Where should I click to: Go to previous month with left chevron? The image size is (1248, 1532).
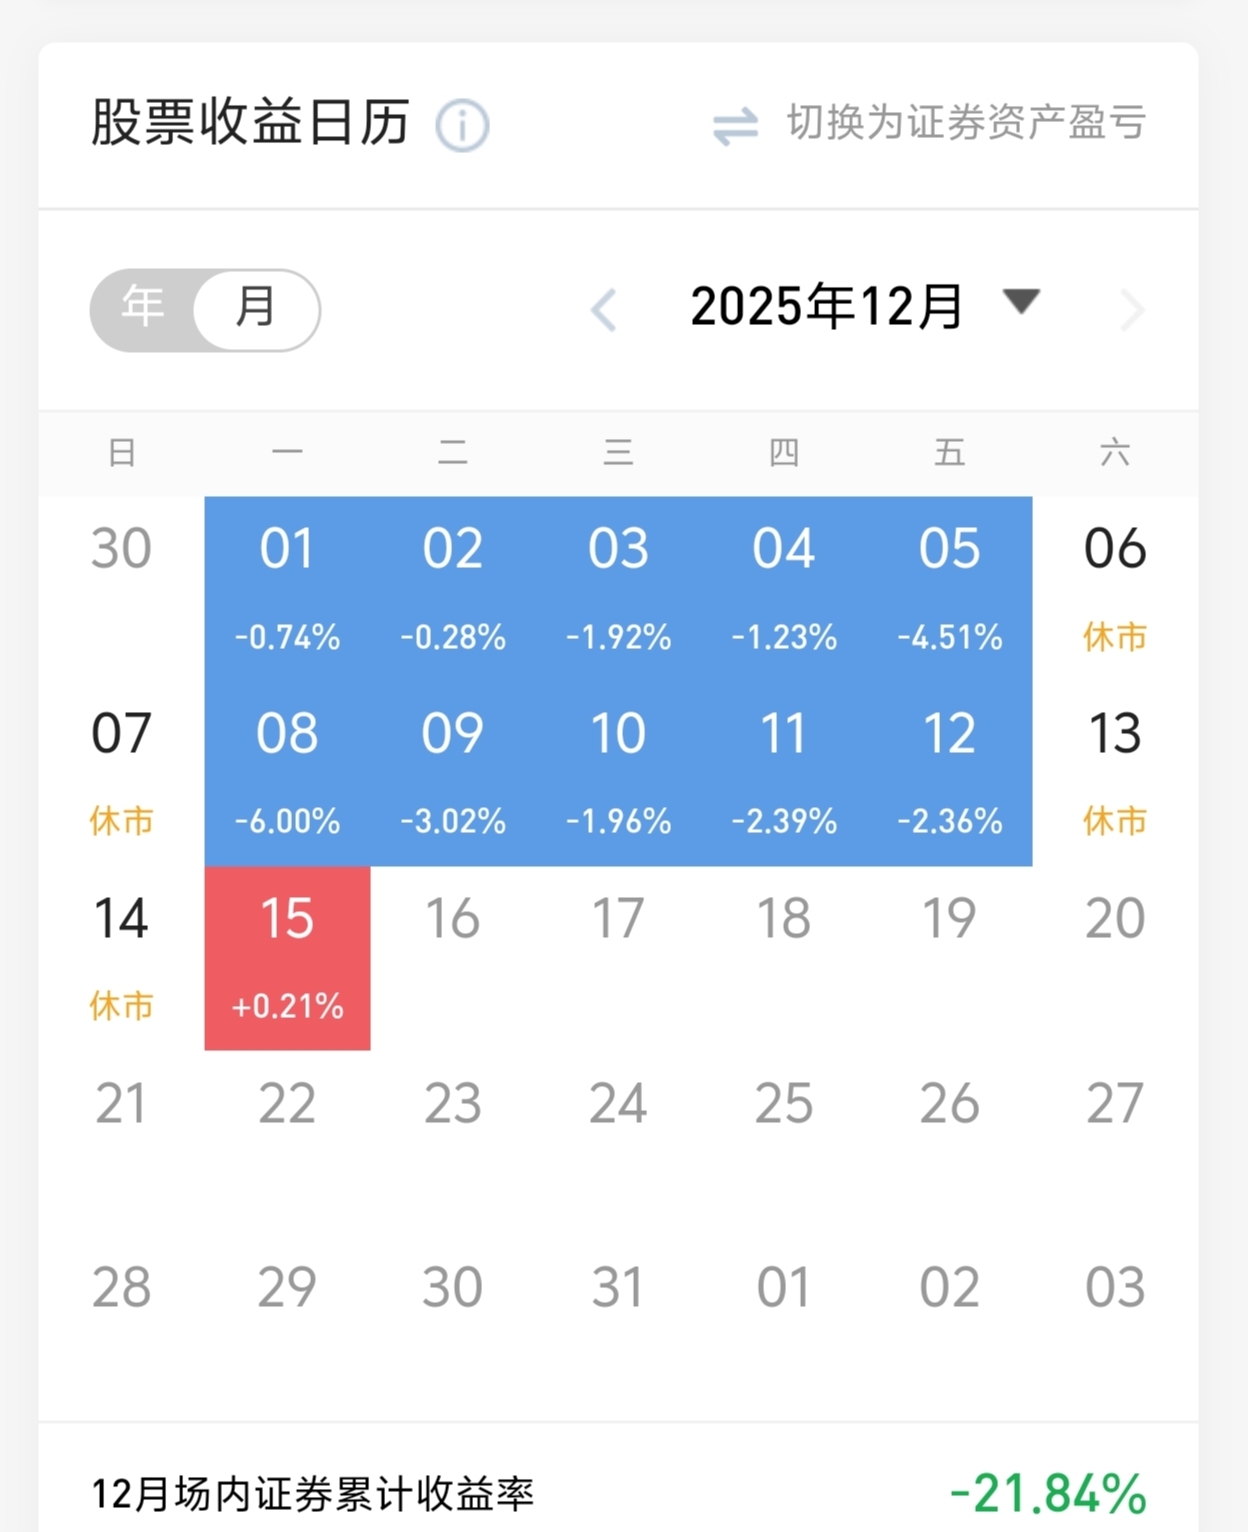(604, 309)
